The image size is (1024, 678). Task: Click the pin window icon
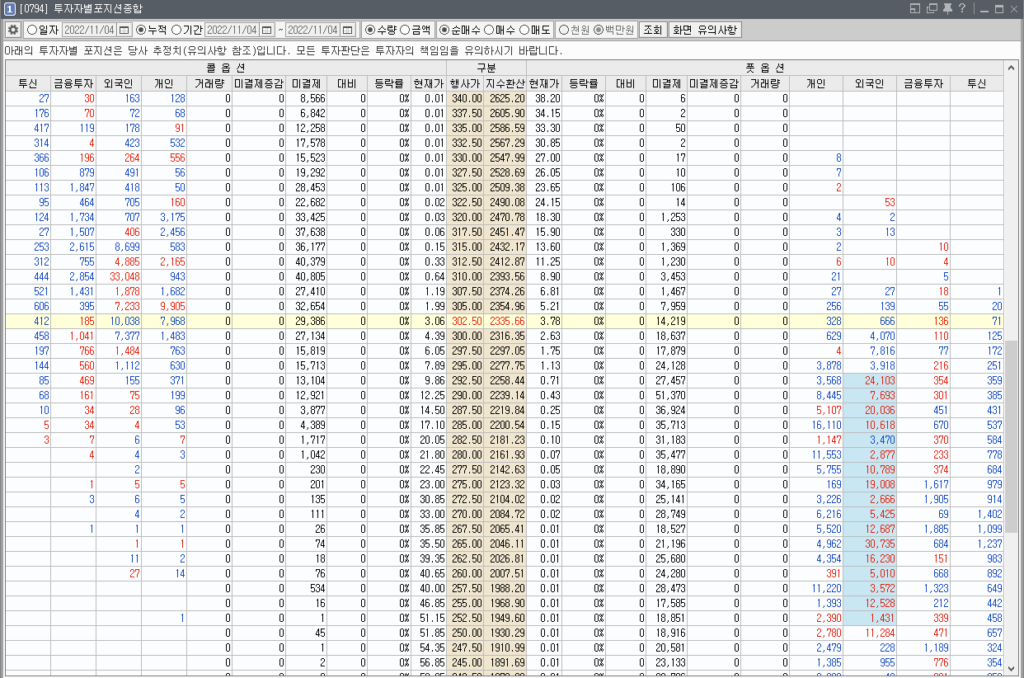pyautogui.click(x=947, y=9)
